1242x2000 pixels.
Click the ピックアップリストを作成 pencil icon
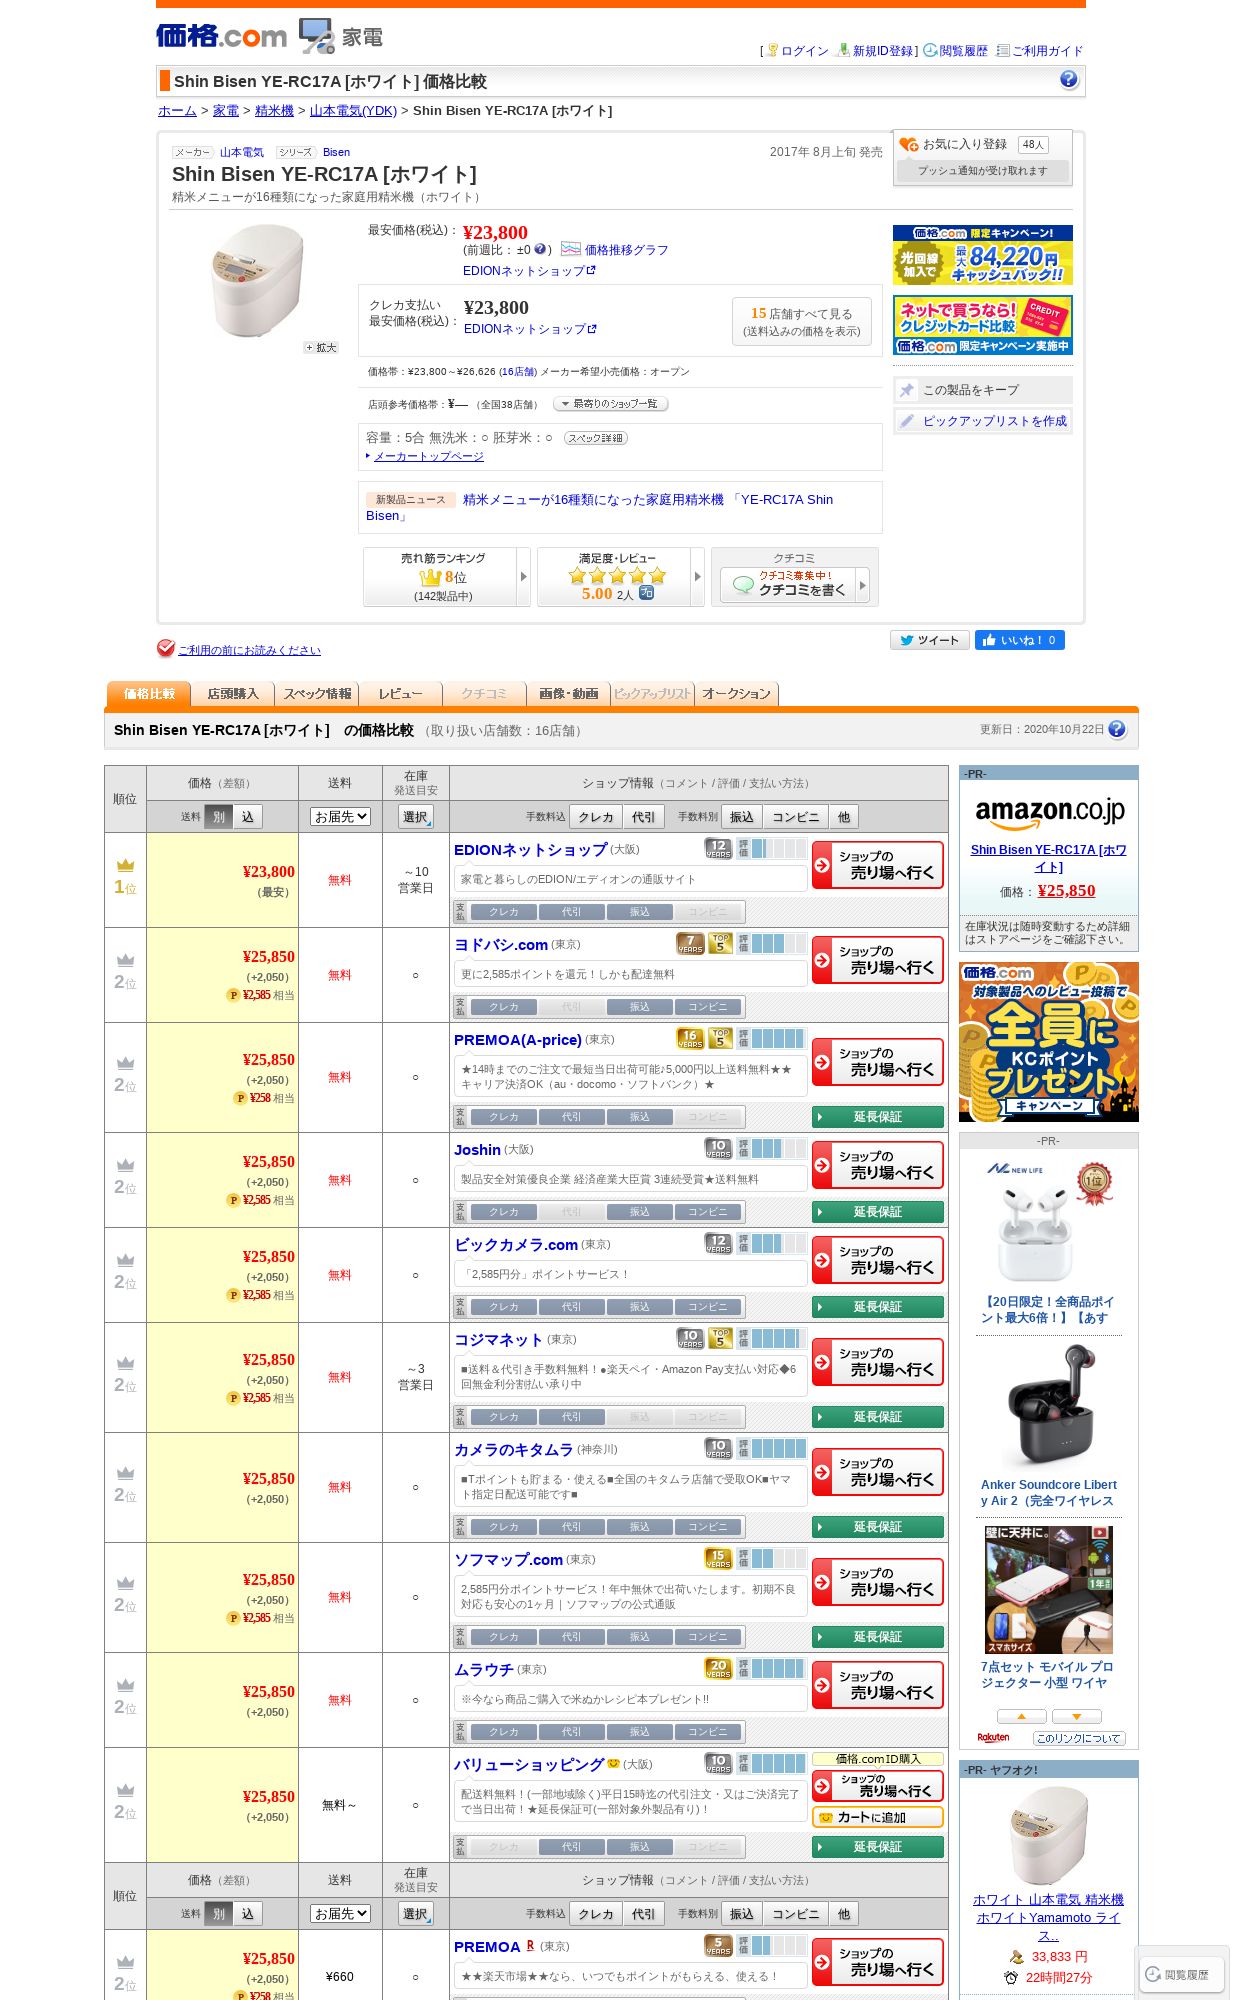tap(906, 421)
